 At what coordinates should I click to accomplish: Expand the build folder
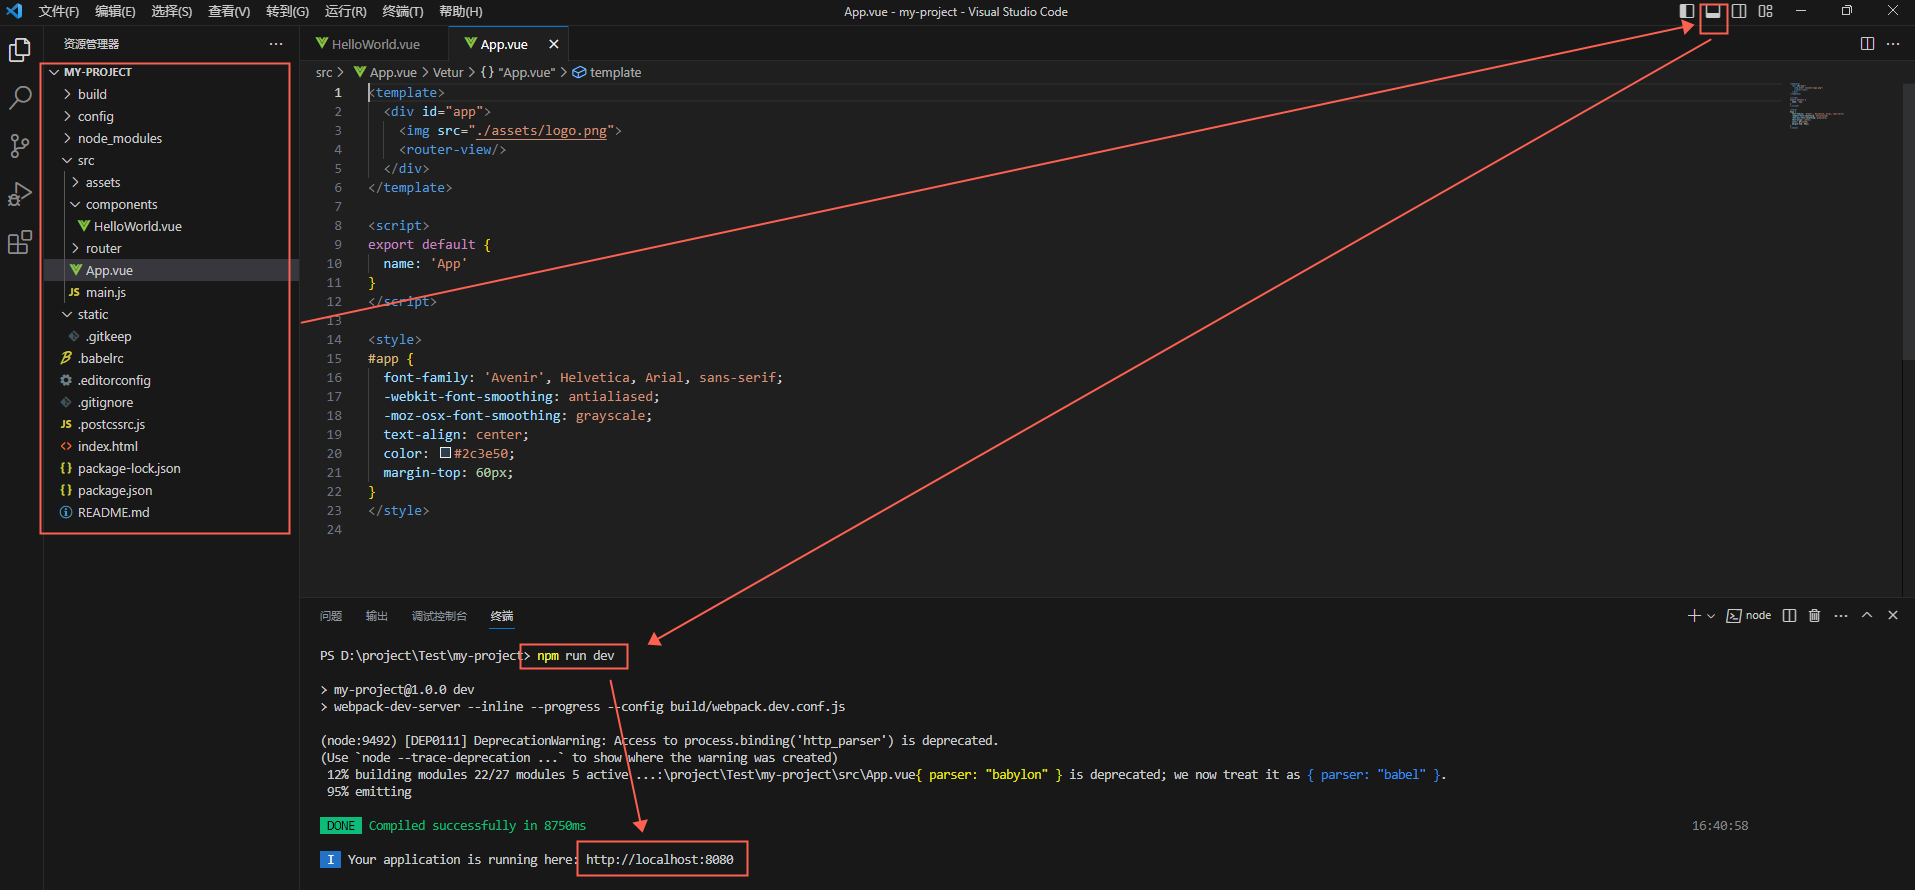pyautogui.click(x=170, y=94)
